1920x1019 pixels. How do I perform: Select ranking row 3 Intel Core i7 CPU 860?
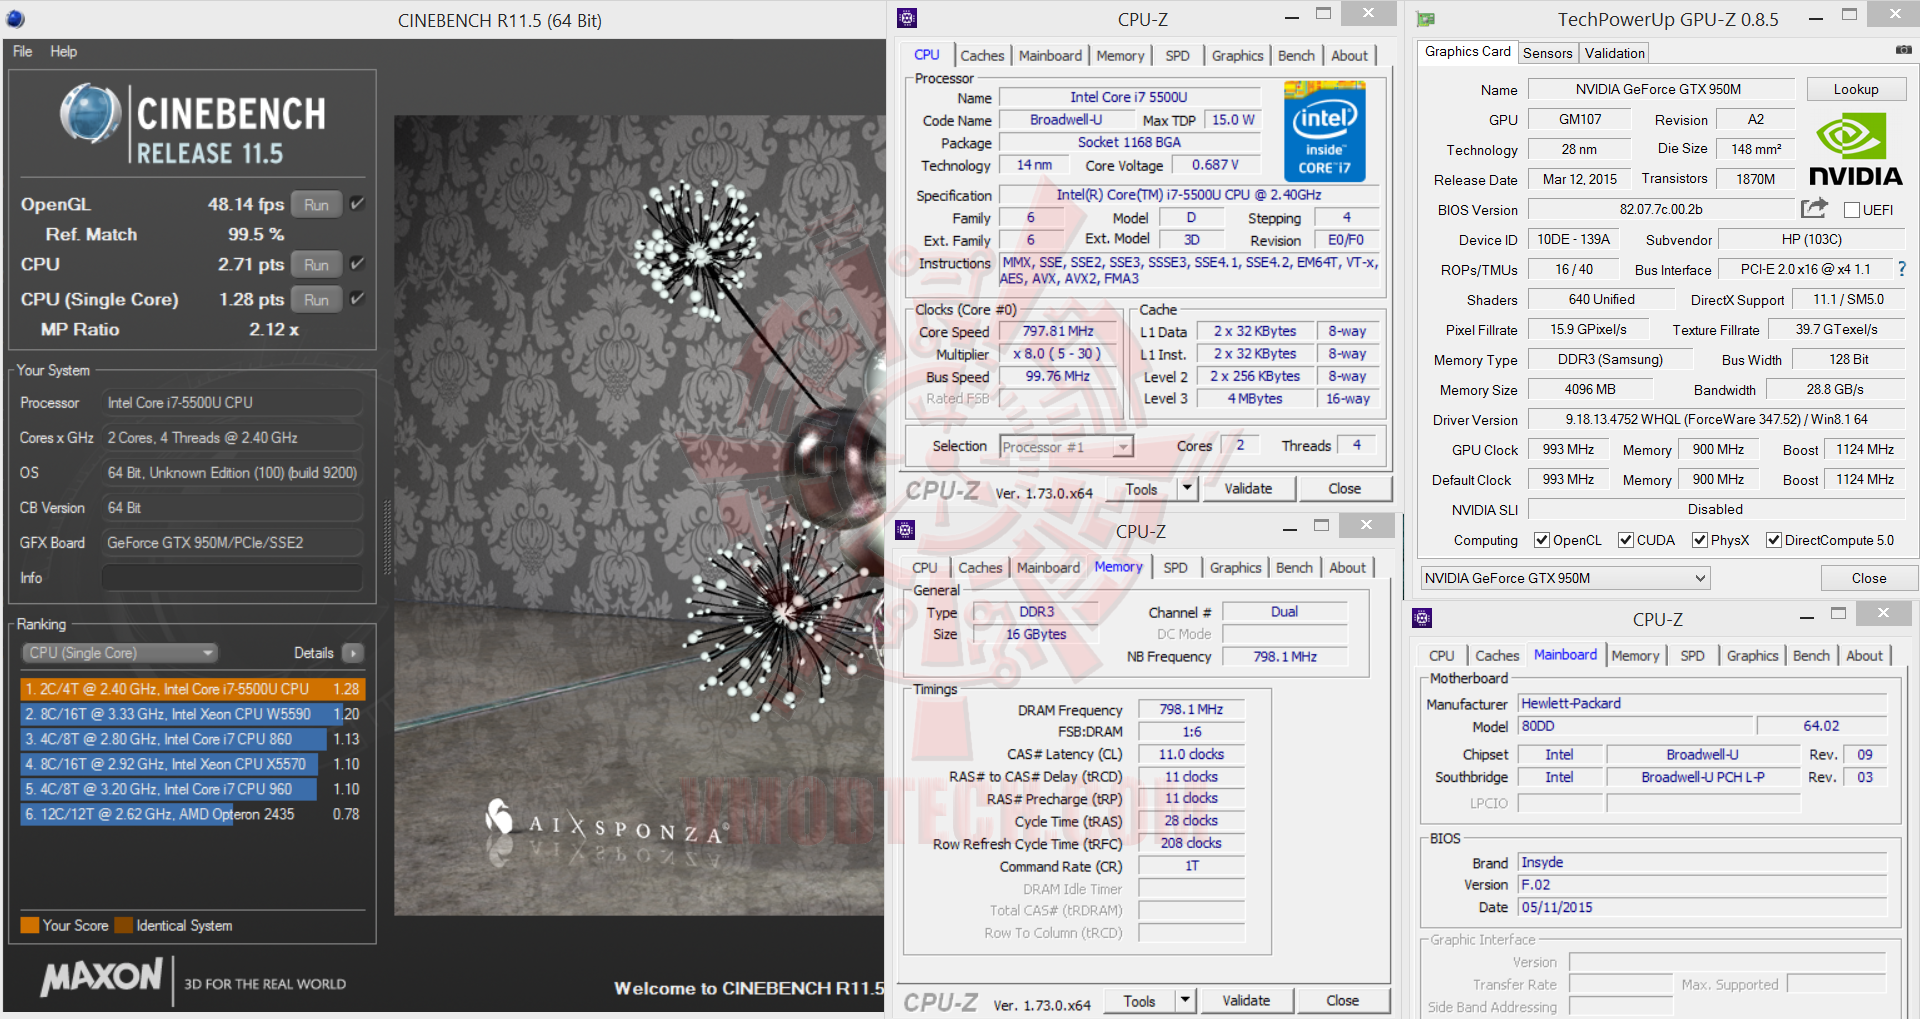[192, 739]
